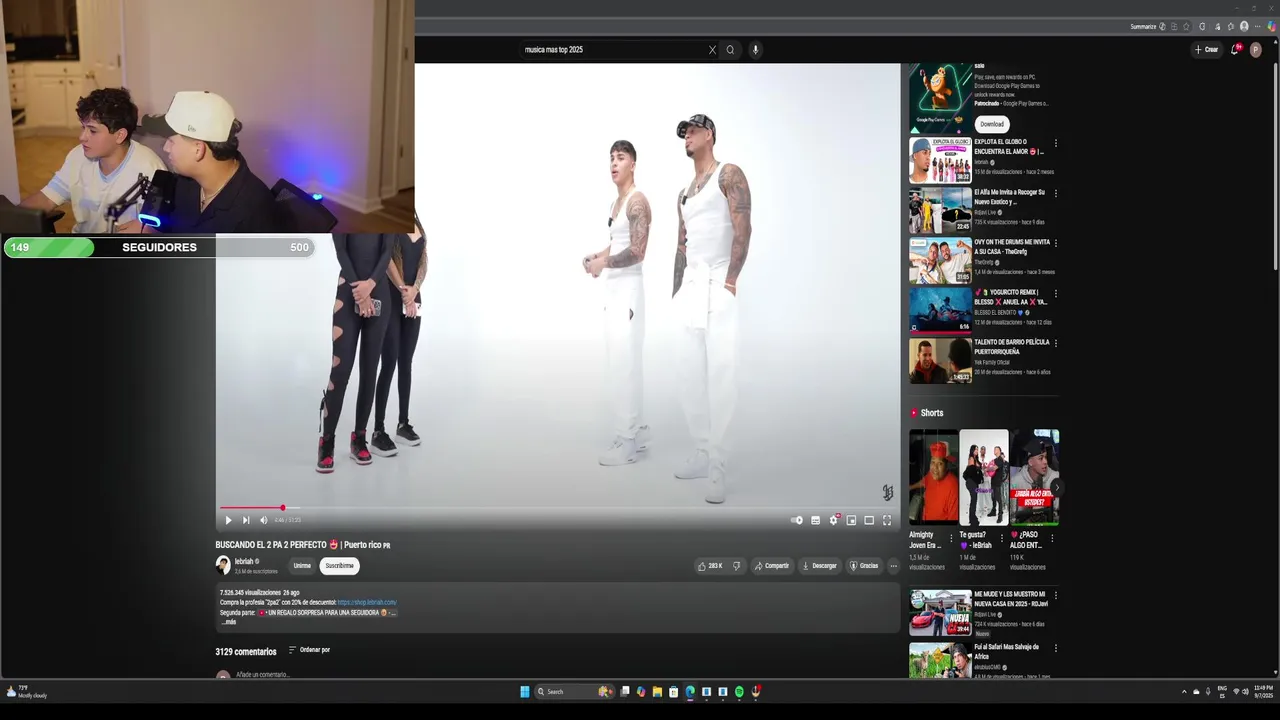This screenshot has height=720, width=1280.
Task: Open options menu for El Alfa video
Action: [1056, 193]
